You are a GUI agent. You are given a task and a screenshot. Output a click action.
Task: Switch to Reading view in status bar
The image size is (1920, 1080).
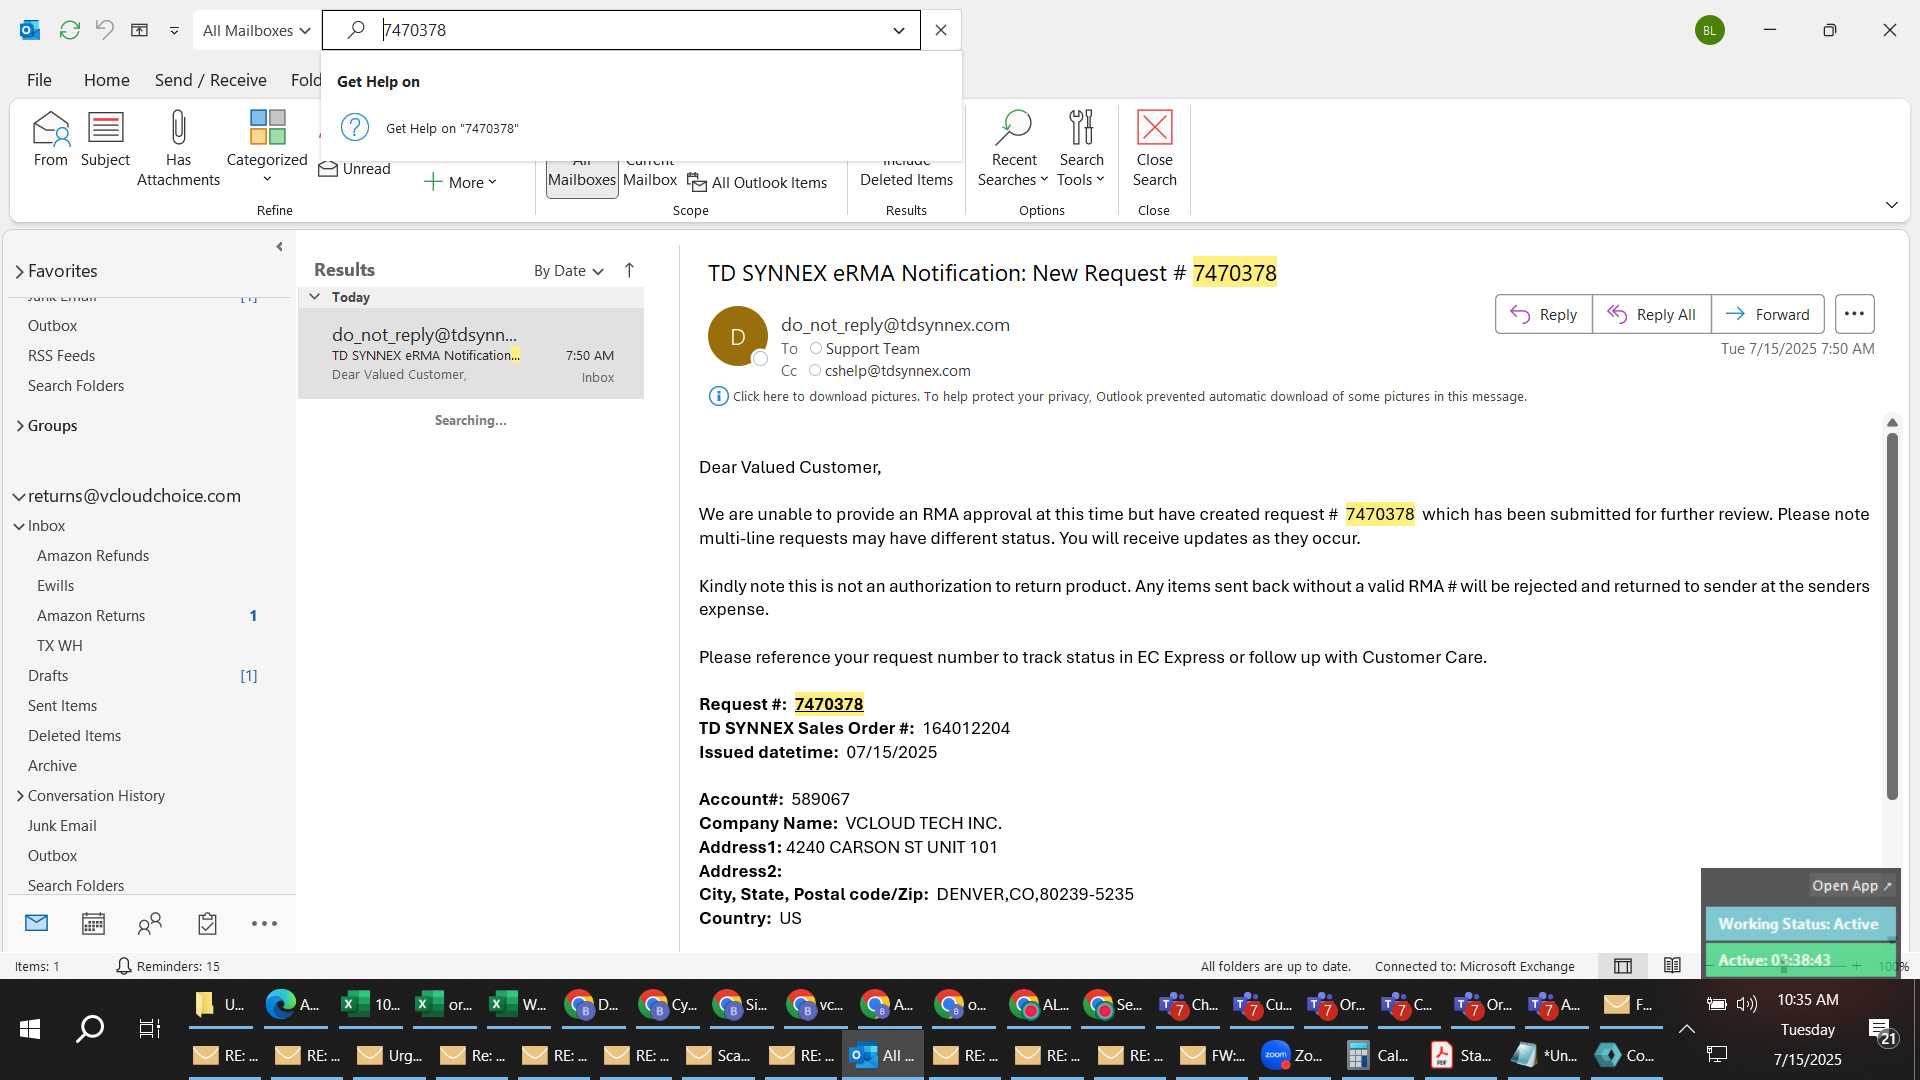point(1672,966)
